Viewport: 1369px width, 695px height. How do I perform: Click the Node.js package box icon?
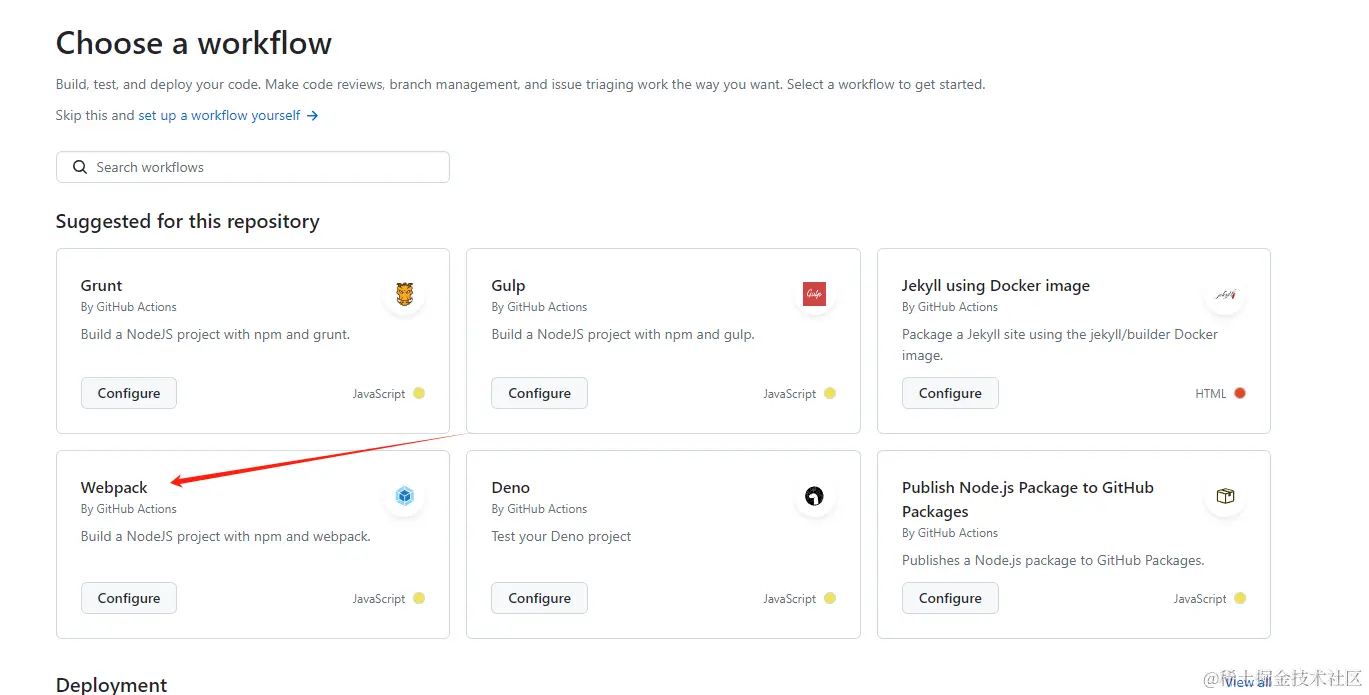click(x=1225, y=496)
